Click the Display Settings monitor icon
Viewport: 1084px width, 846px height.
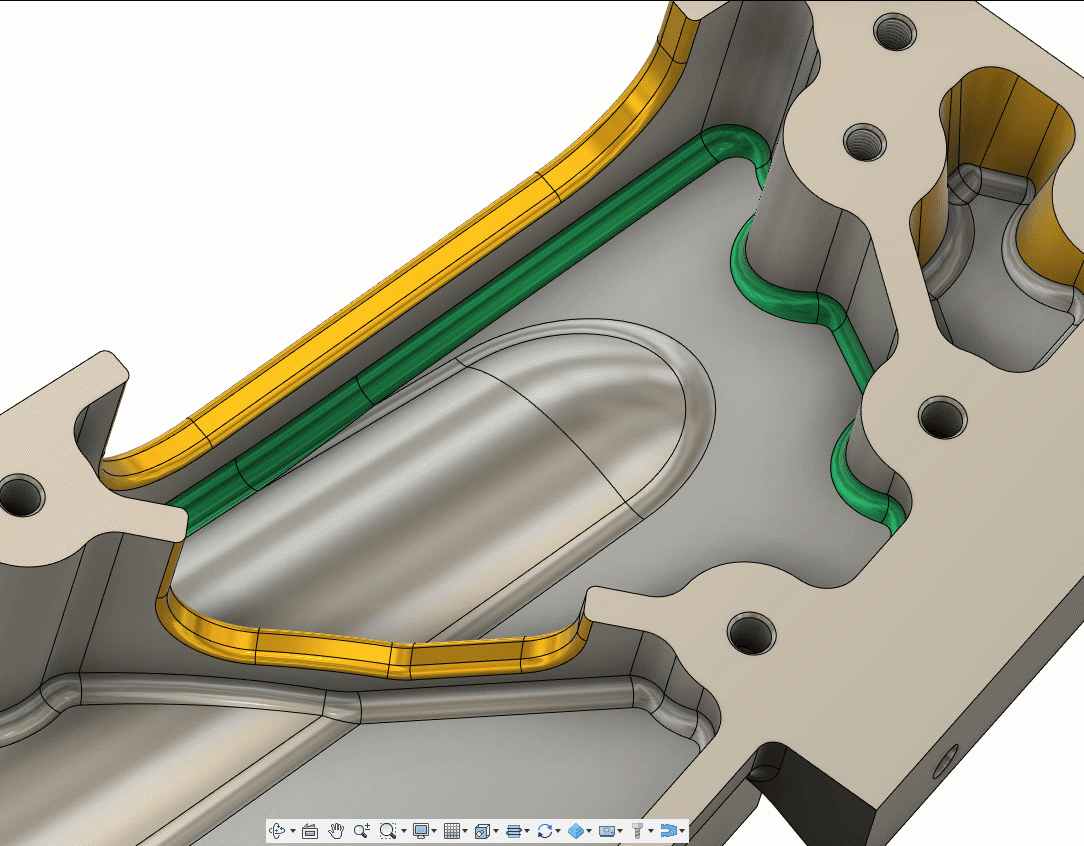point(420,830)
